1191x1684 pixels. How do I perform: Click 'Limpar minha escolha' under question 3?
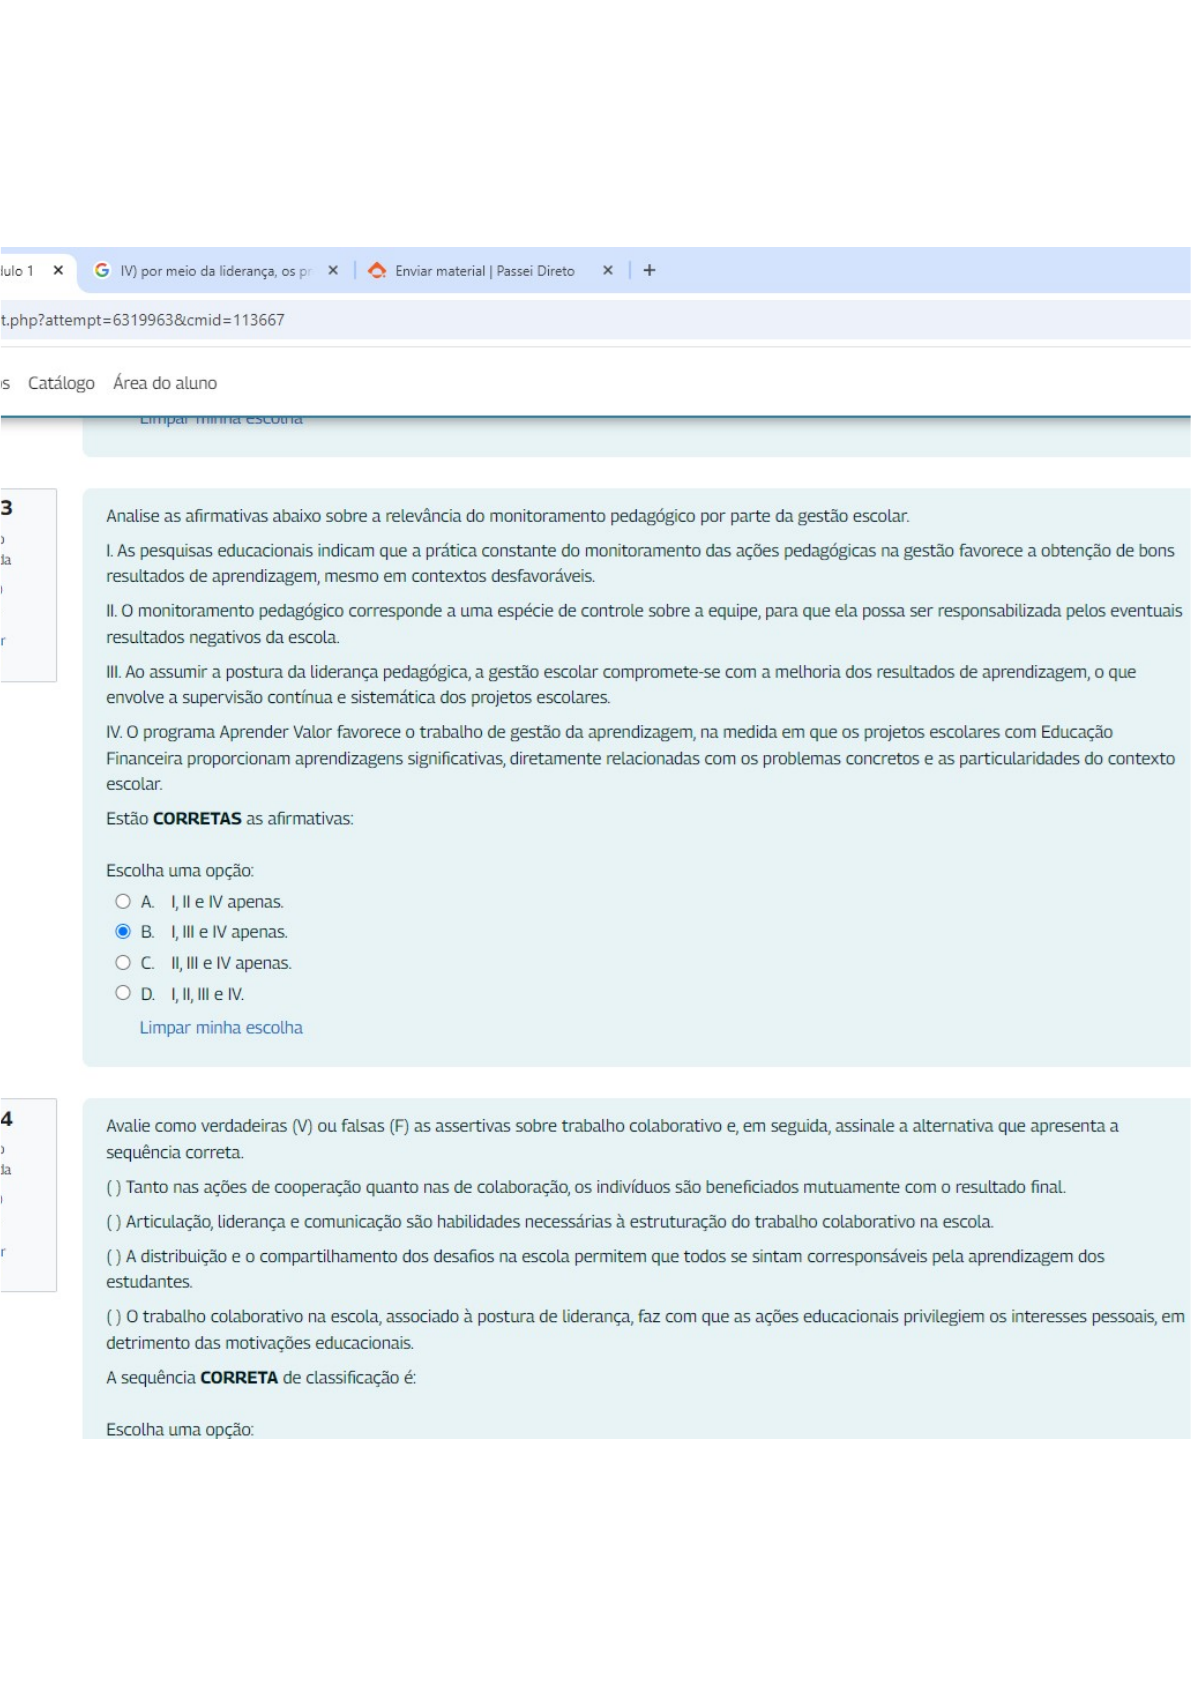tap(221, 1027)
